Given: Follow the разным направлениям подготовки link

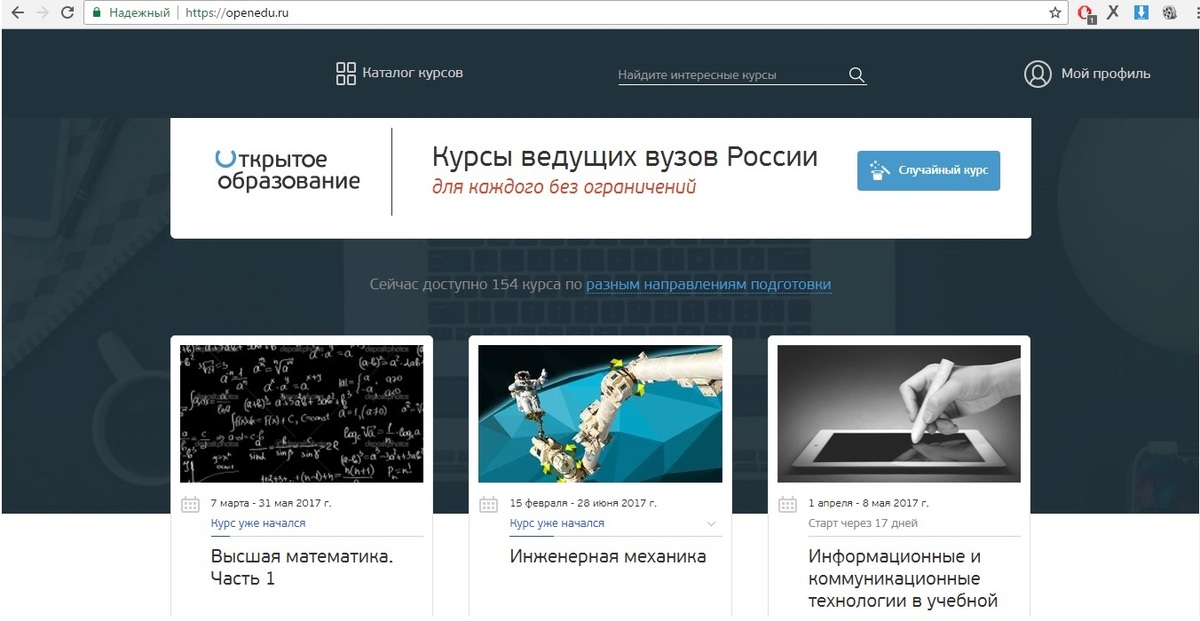Looking at the screenshot, I should click(x=708, y=285).
